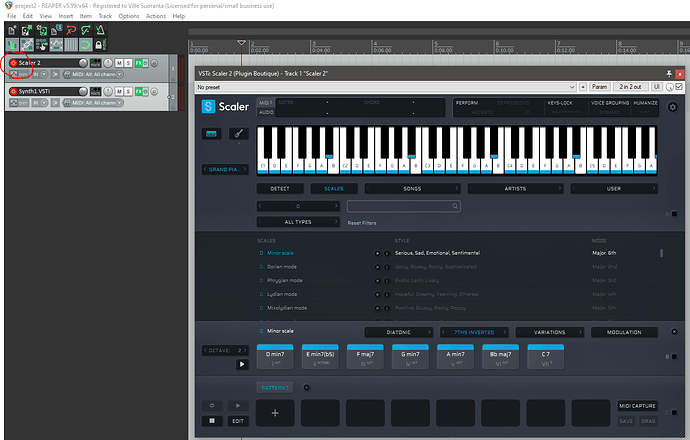The width and height of the screenshot is (690, 440).
Task: Toggle envelope move with items icon
Action: 56,44
